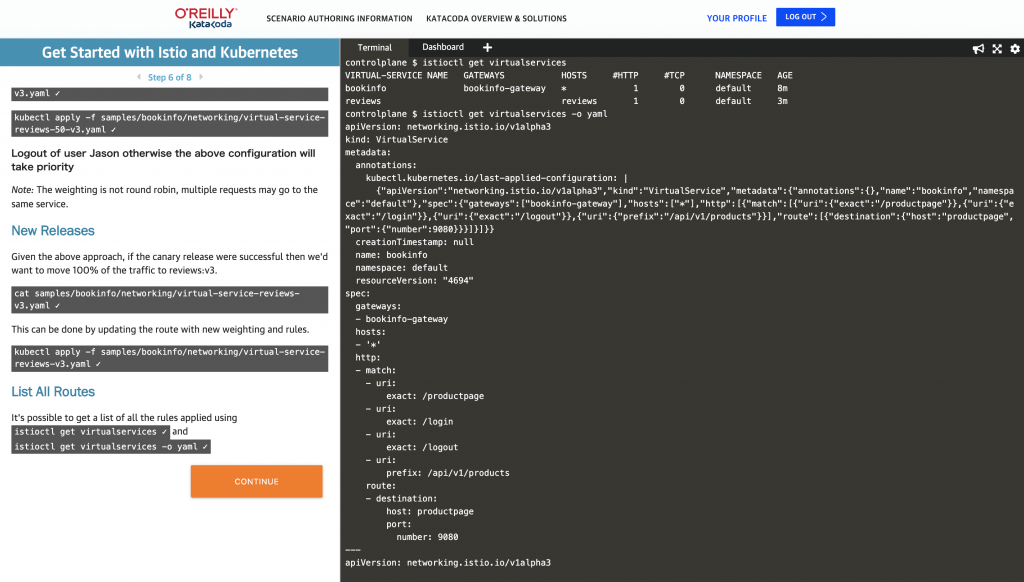Click the O'Reilly Katacoda logo

(x=206, y=18)
